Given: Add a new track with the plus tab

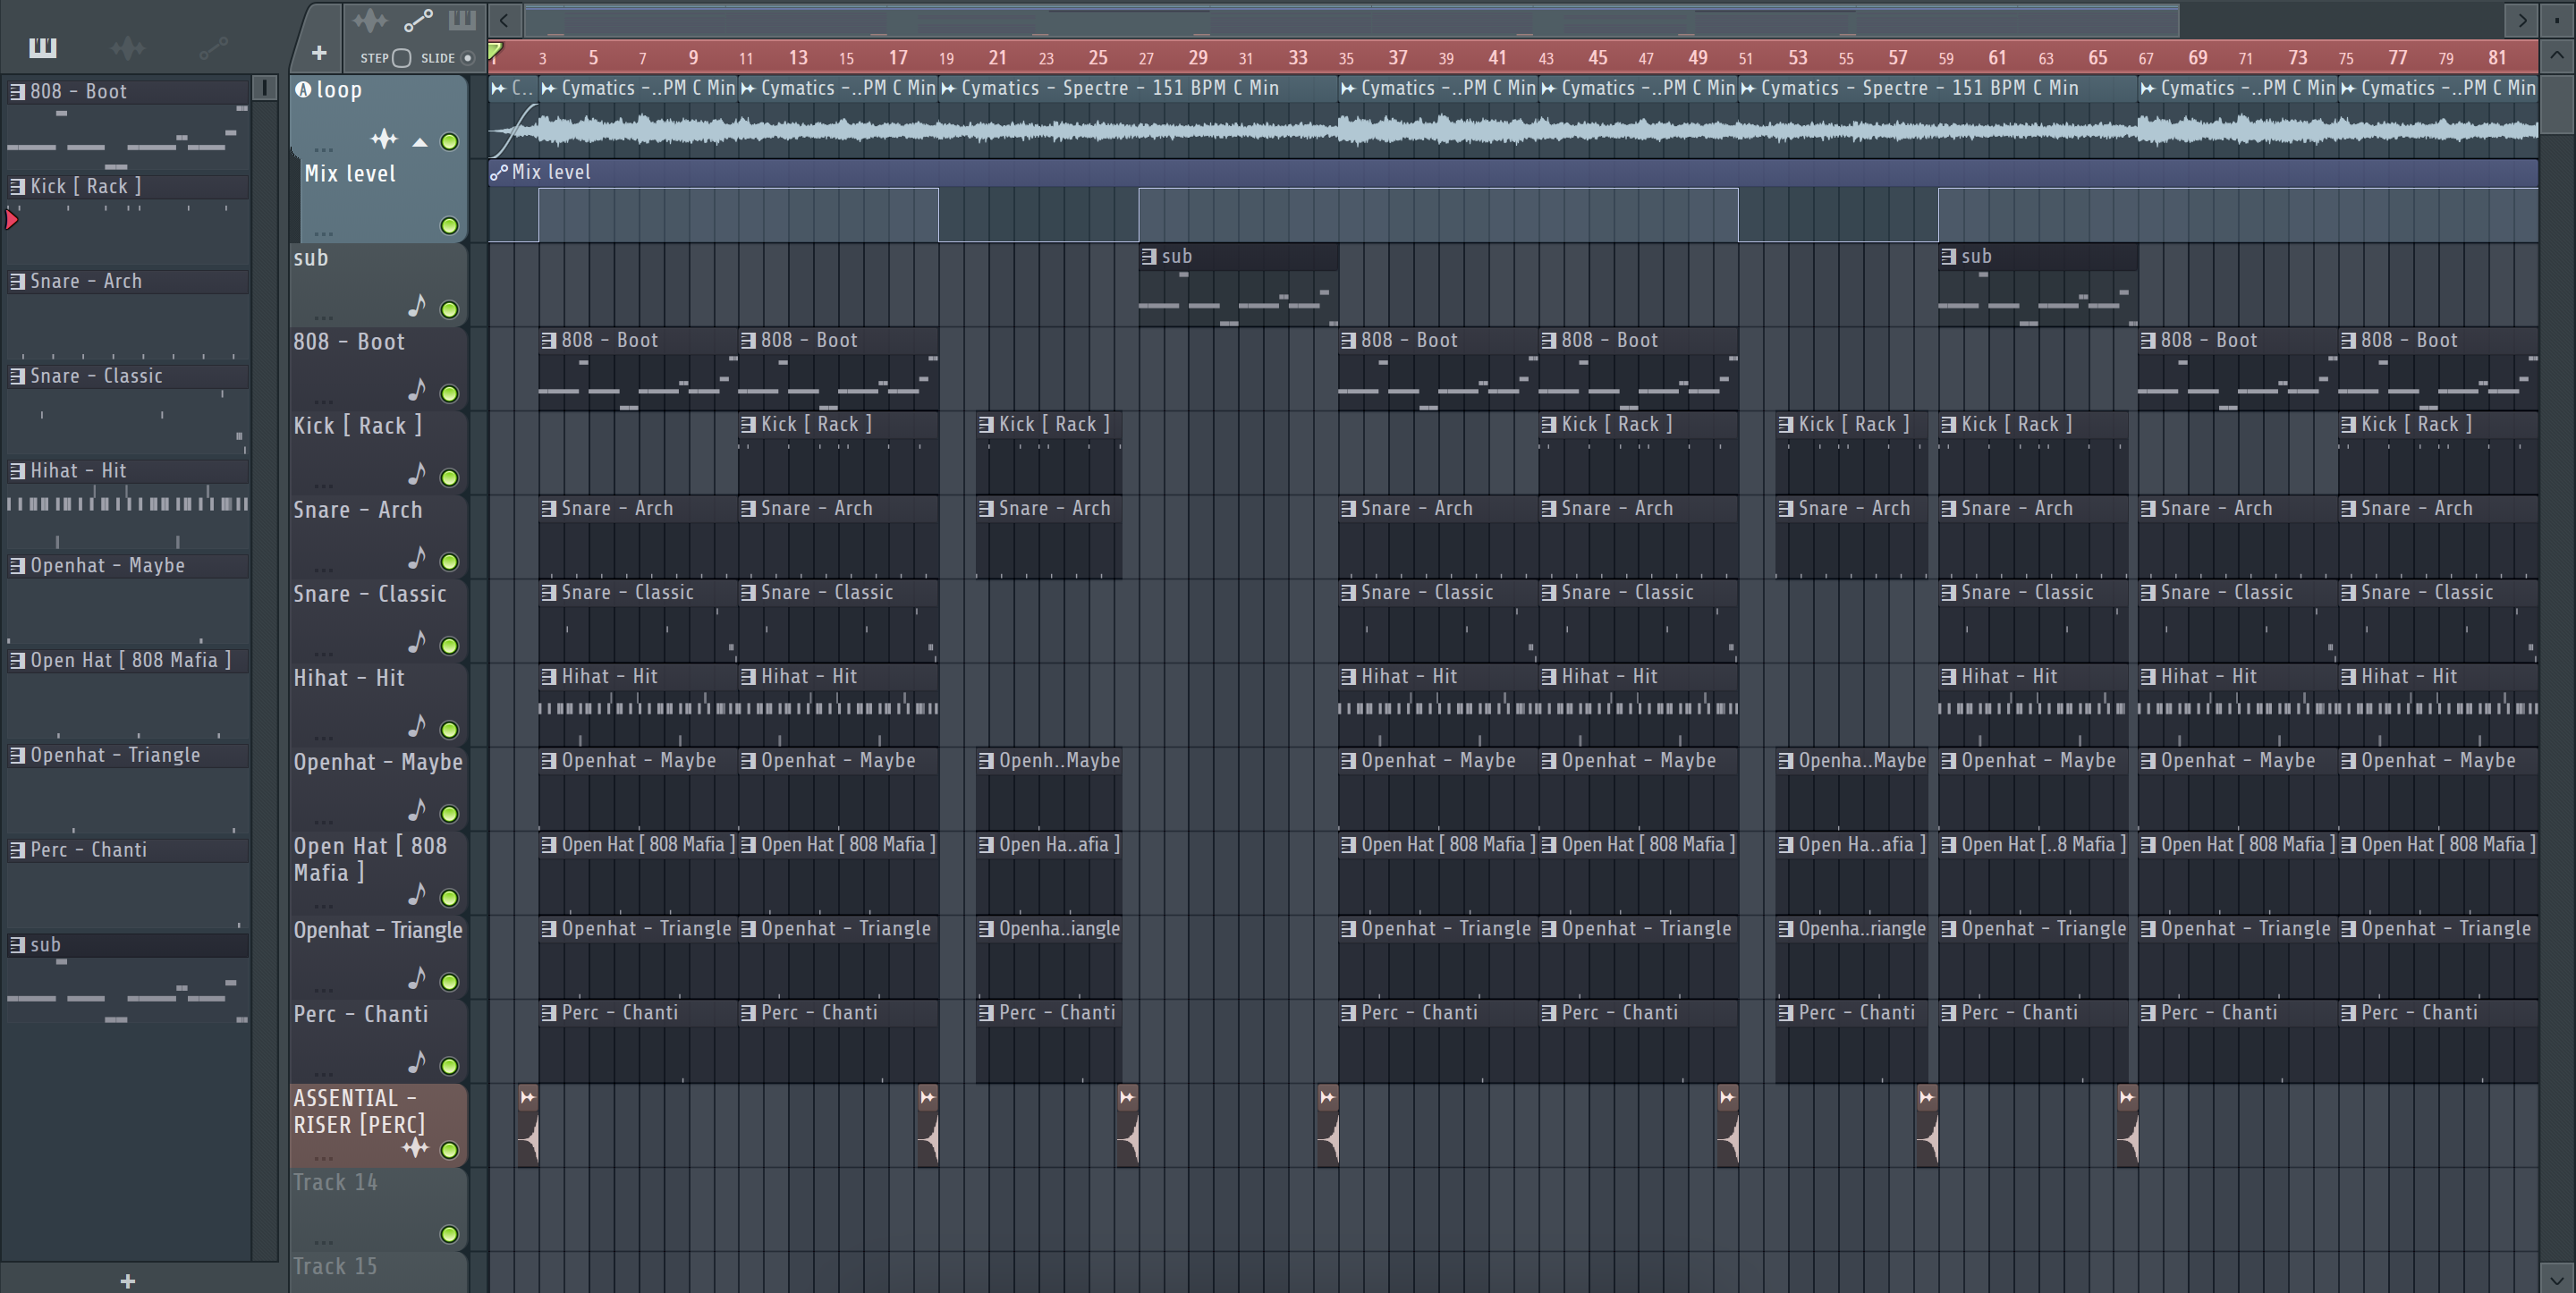Looking at the screenshot, I should tap(319, 52).
